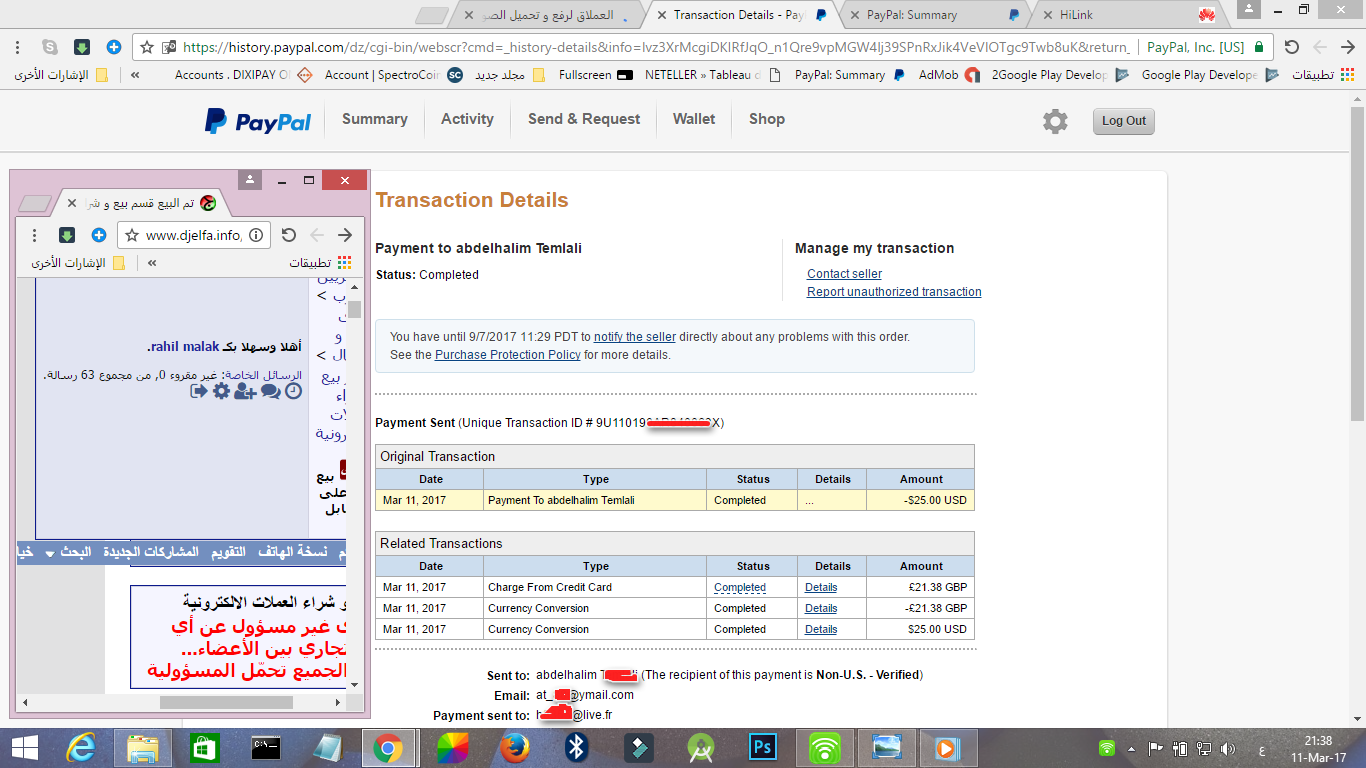The height and width of the screenshot is (768, 1366).
Task: Click volume speaker icon in system tray
Action: click(x=1227, y=748)
